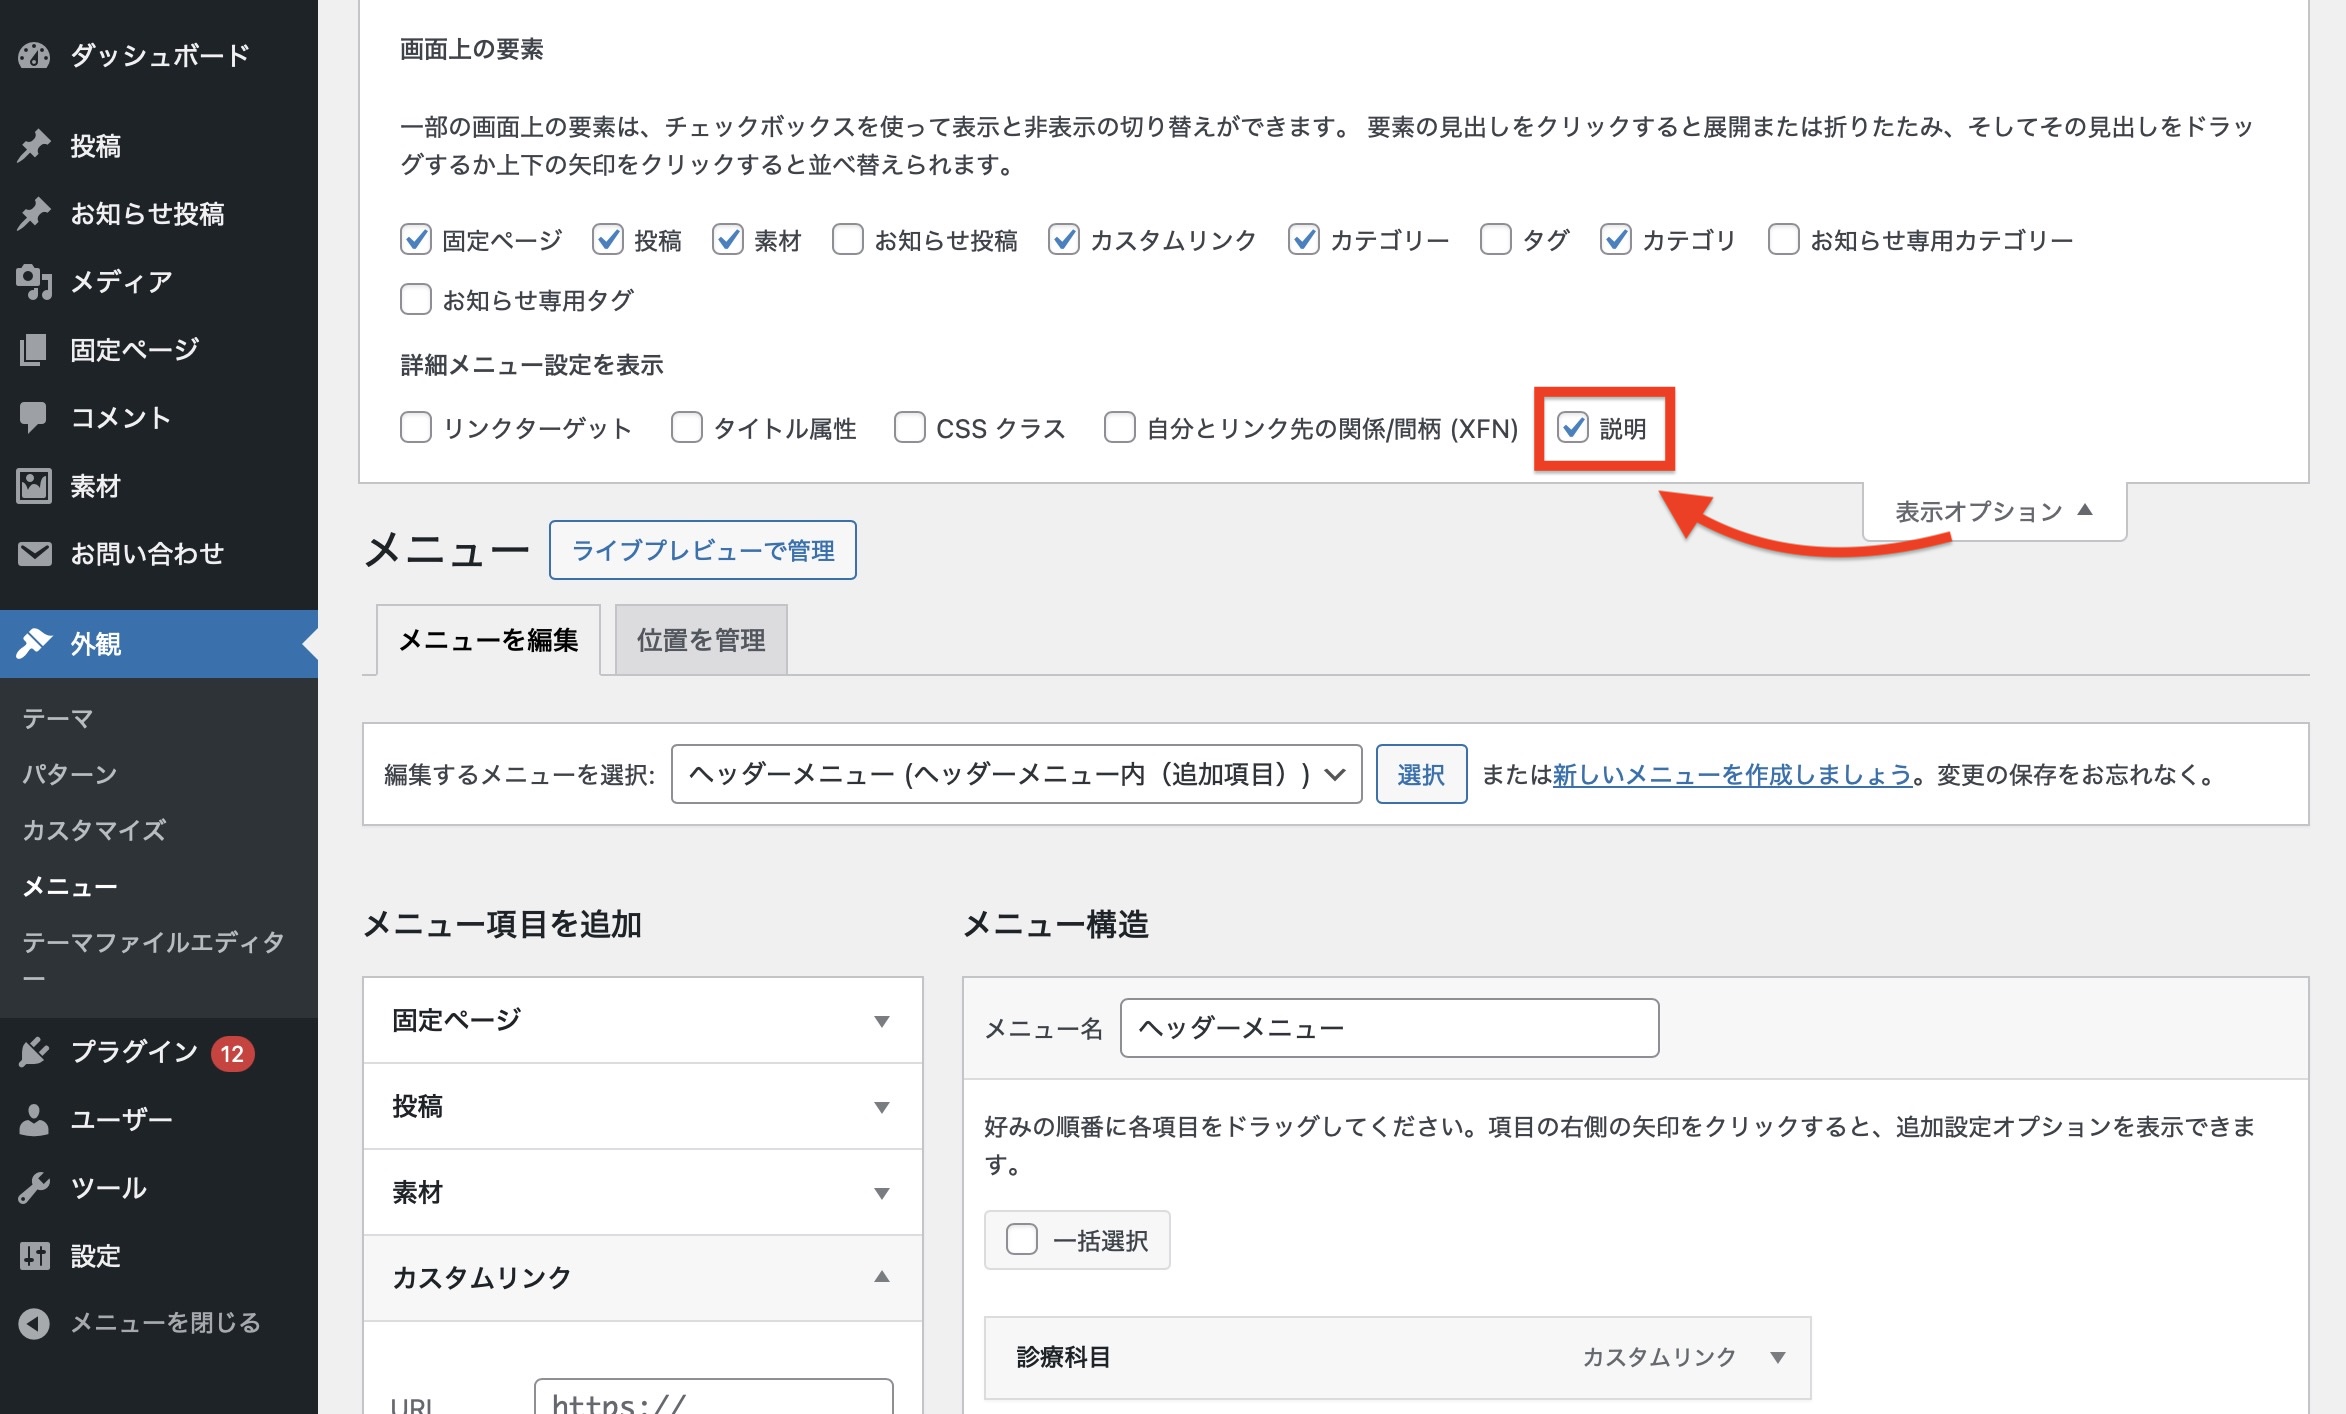The image size is (2346, 1414).
Task: Click the collapse menu arrow icon
Action: point(34,1323)
